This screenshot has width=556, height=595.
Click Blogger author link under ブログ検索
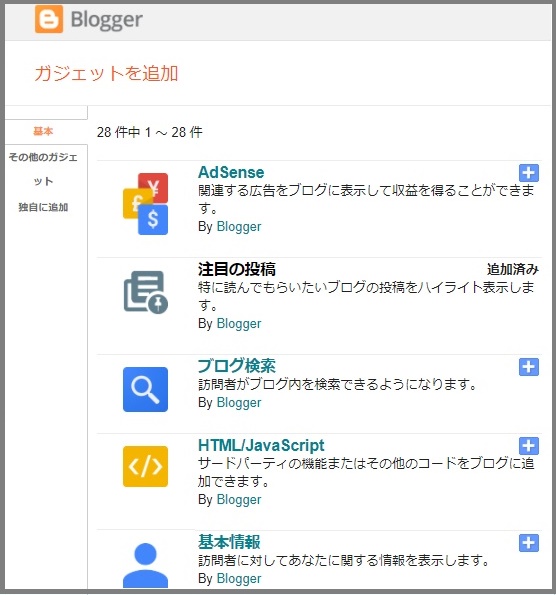coord(239,403)
